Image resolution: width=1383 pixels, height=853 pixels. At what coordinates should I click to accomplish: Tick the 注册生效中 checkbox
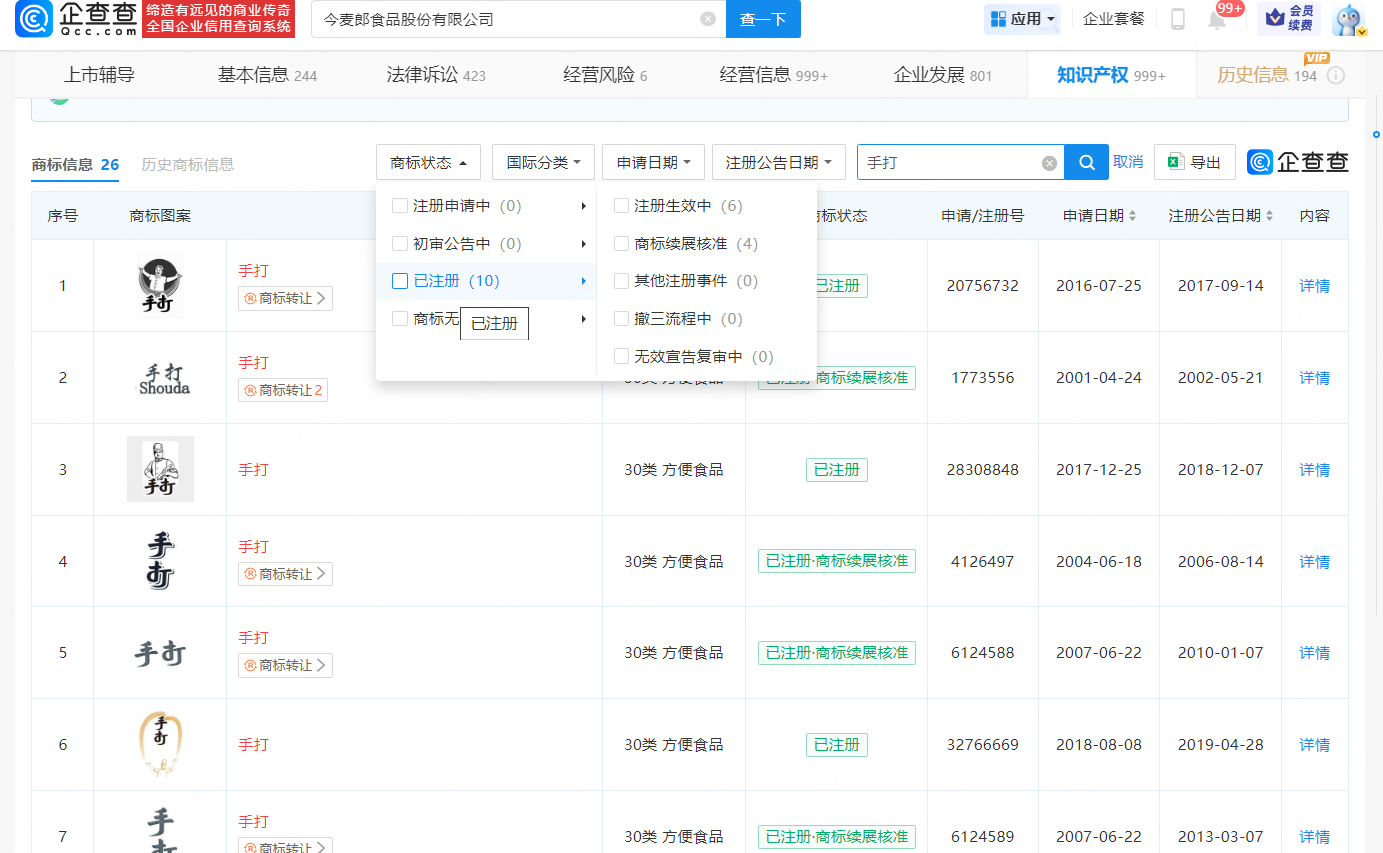[x=621, y=206]
